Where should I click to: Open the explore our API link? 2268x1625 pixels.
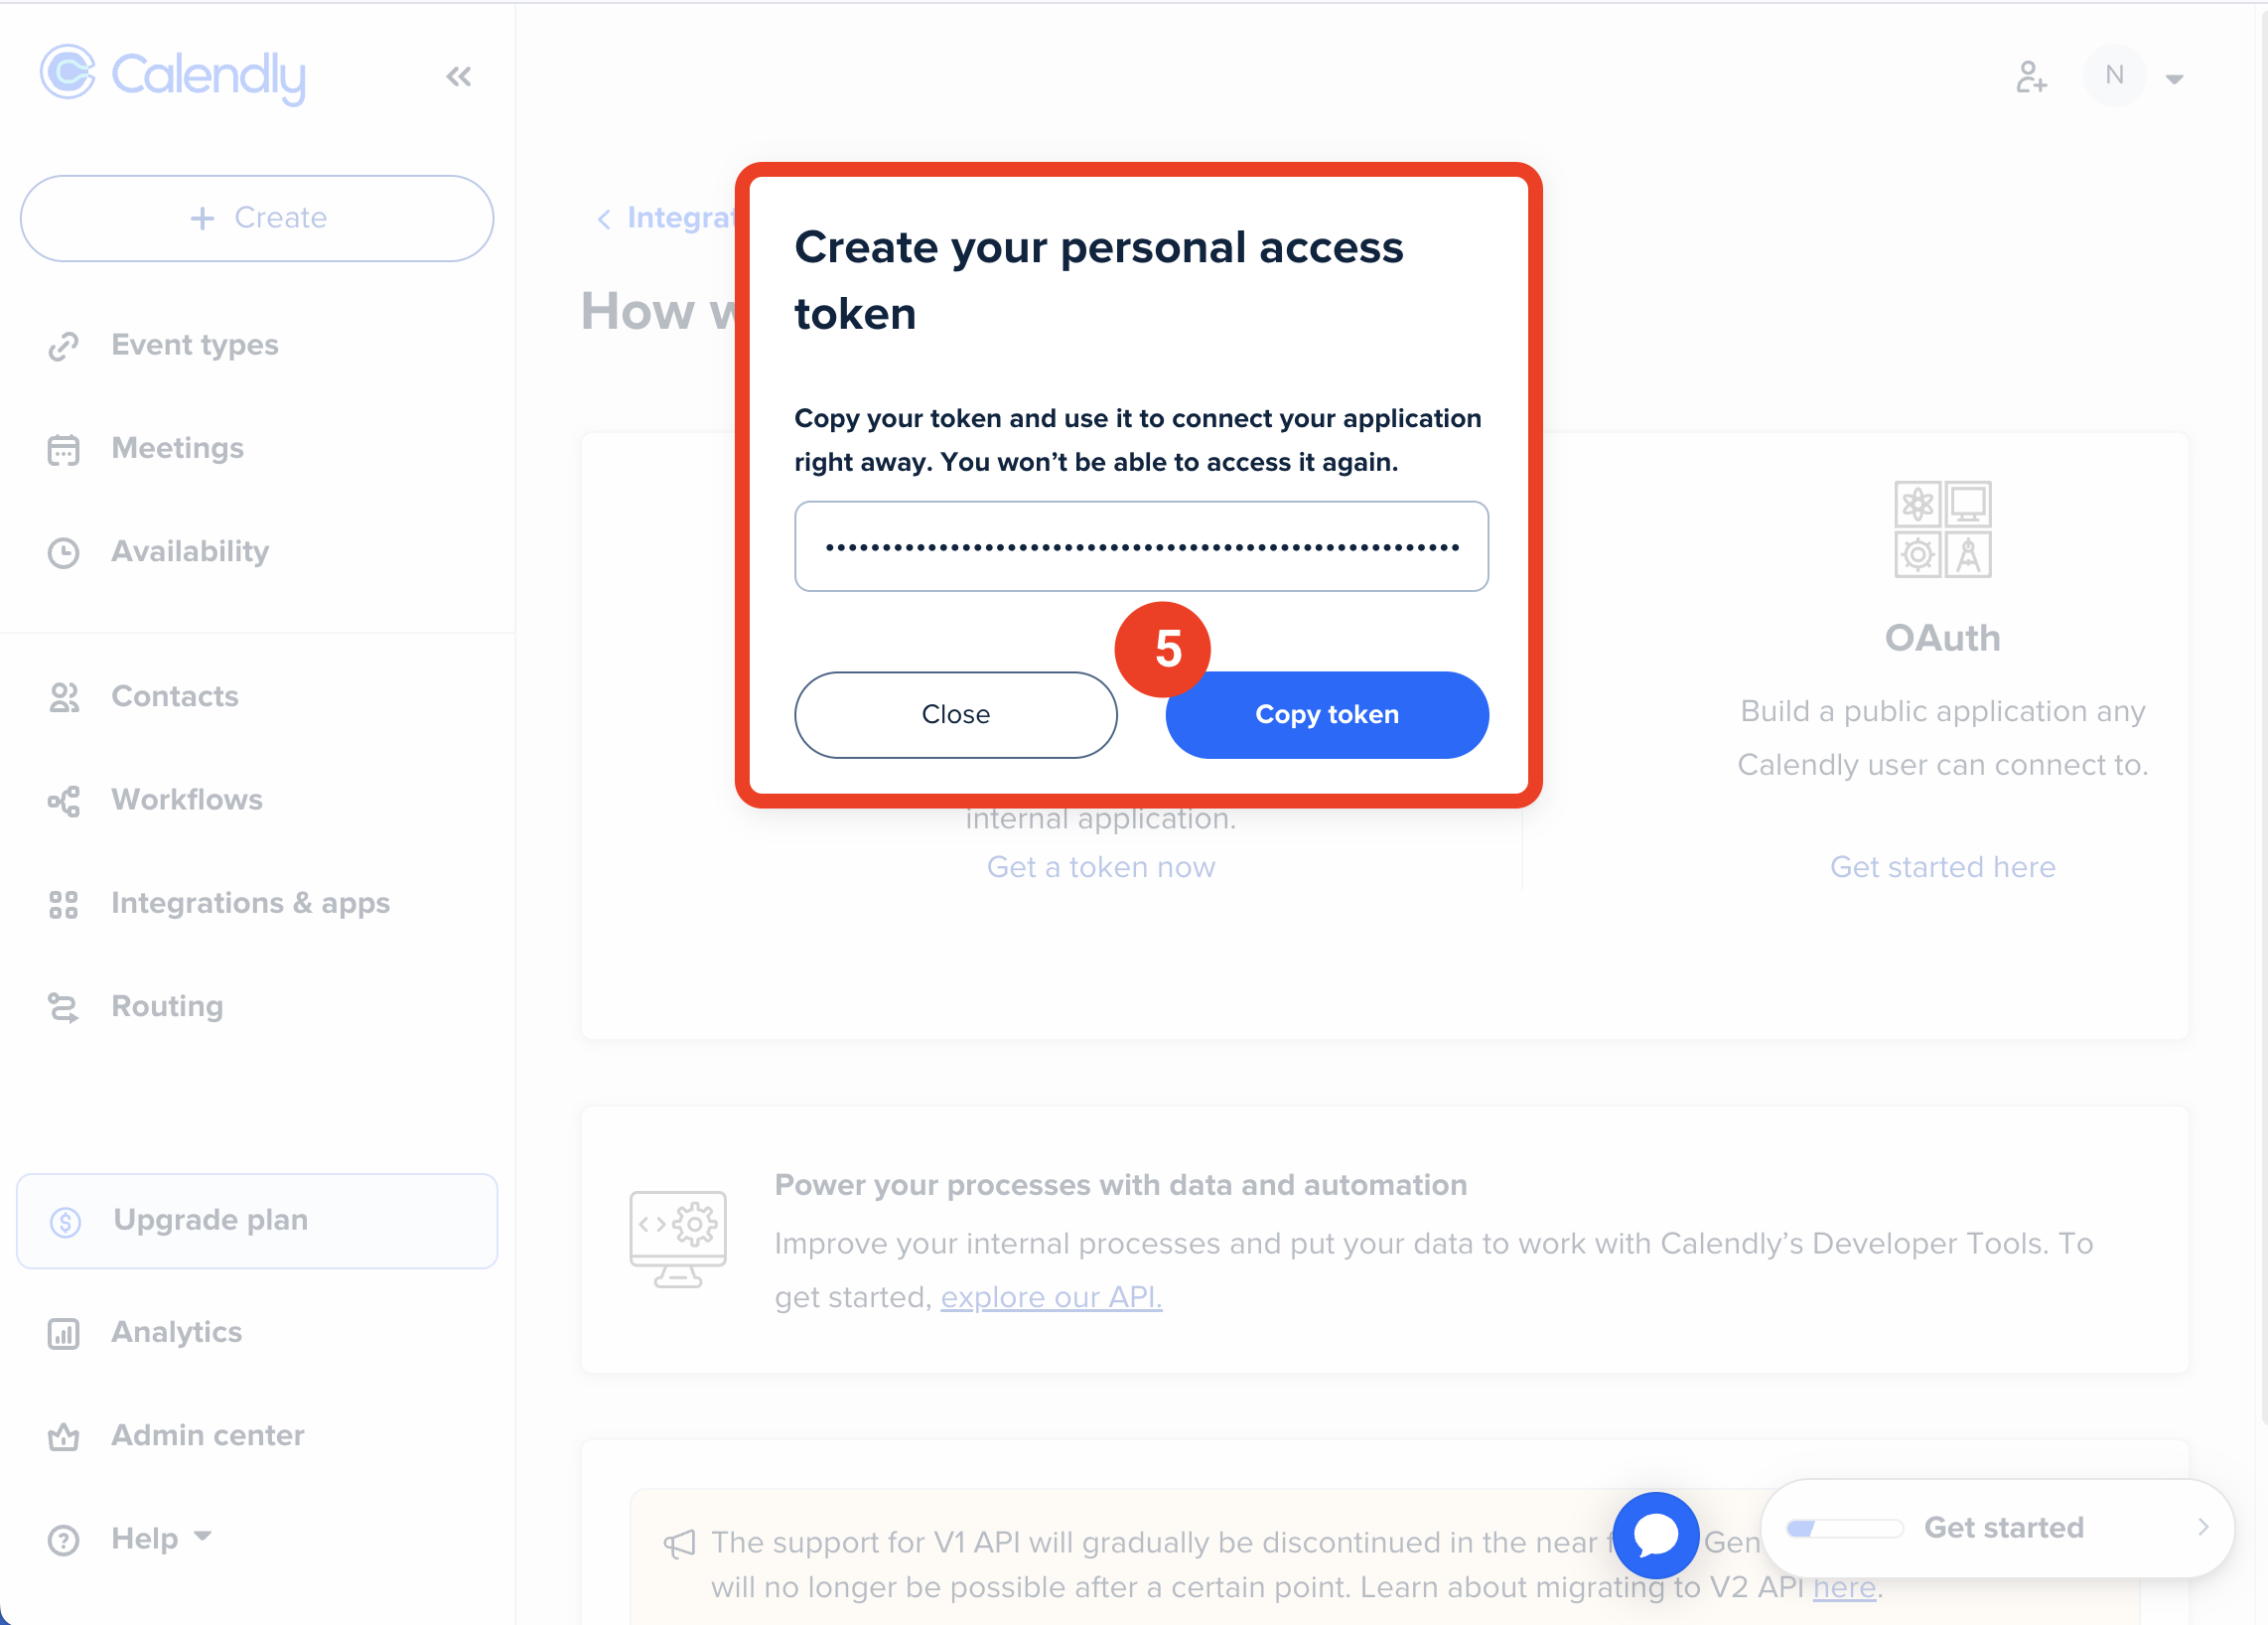(1051, 1298)
